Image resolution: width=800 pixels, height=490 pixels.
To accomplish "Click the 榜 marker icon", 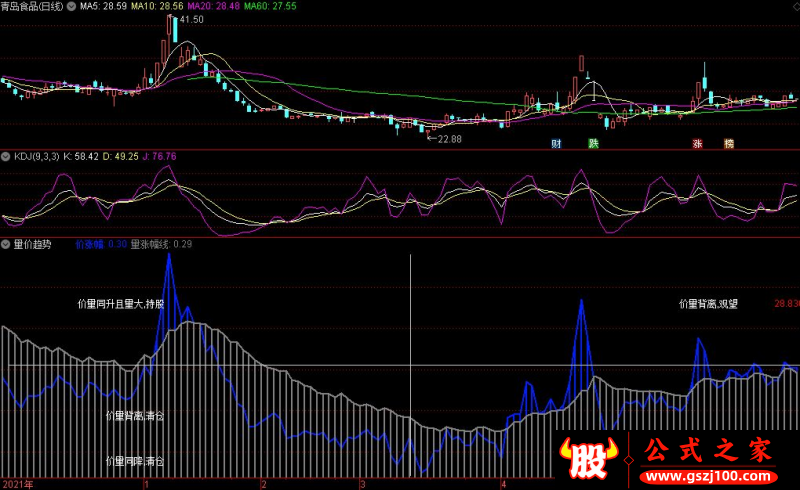I will tap(729, 143).
